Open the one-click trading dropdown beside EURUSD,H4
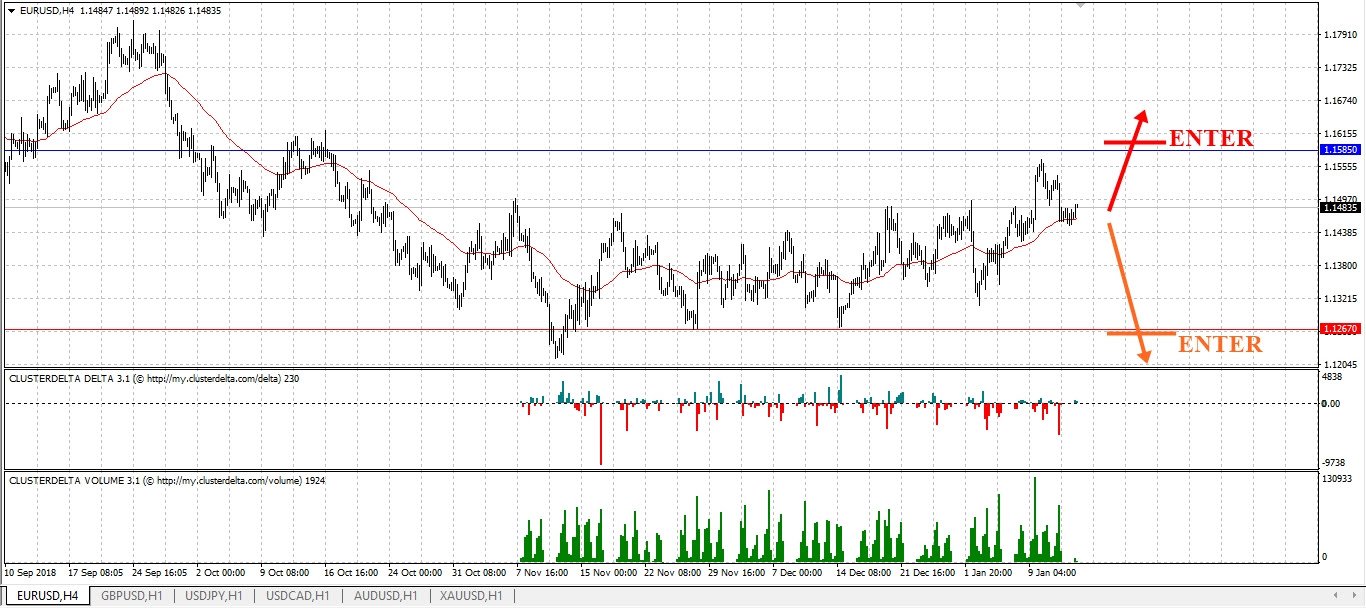The height and width of the screenshot is (608, 1366). [10, 10]
